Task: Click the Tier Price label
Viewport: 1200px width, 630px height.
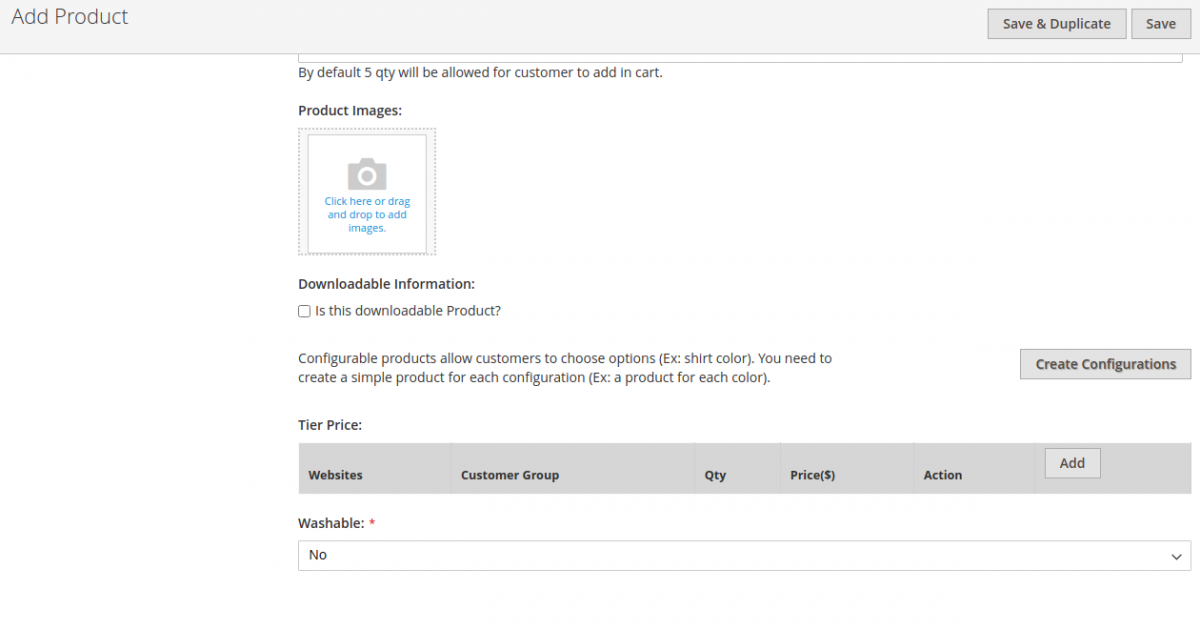Action: pyautogui.click(x=330, y=425)
